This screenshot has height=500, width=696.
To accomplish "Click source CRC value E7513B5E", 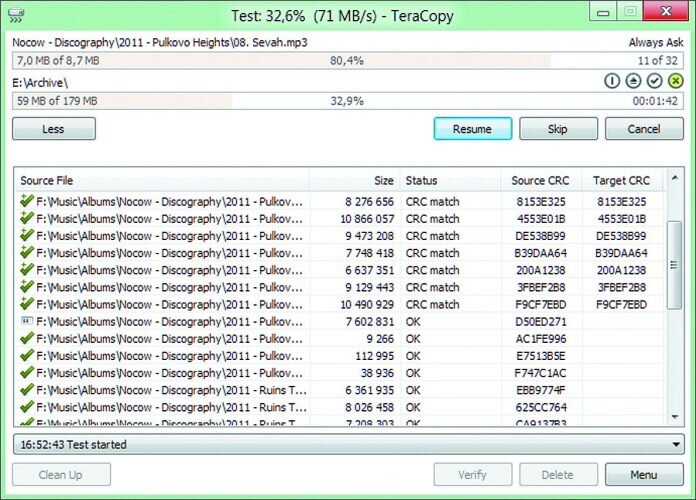I will coord(541,356).
